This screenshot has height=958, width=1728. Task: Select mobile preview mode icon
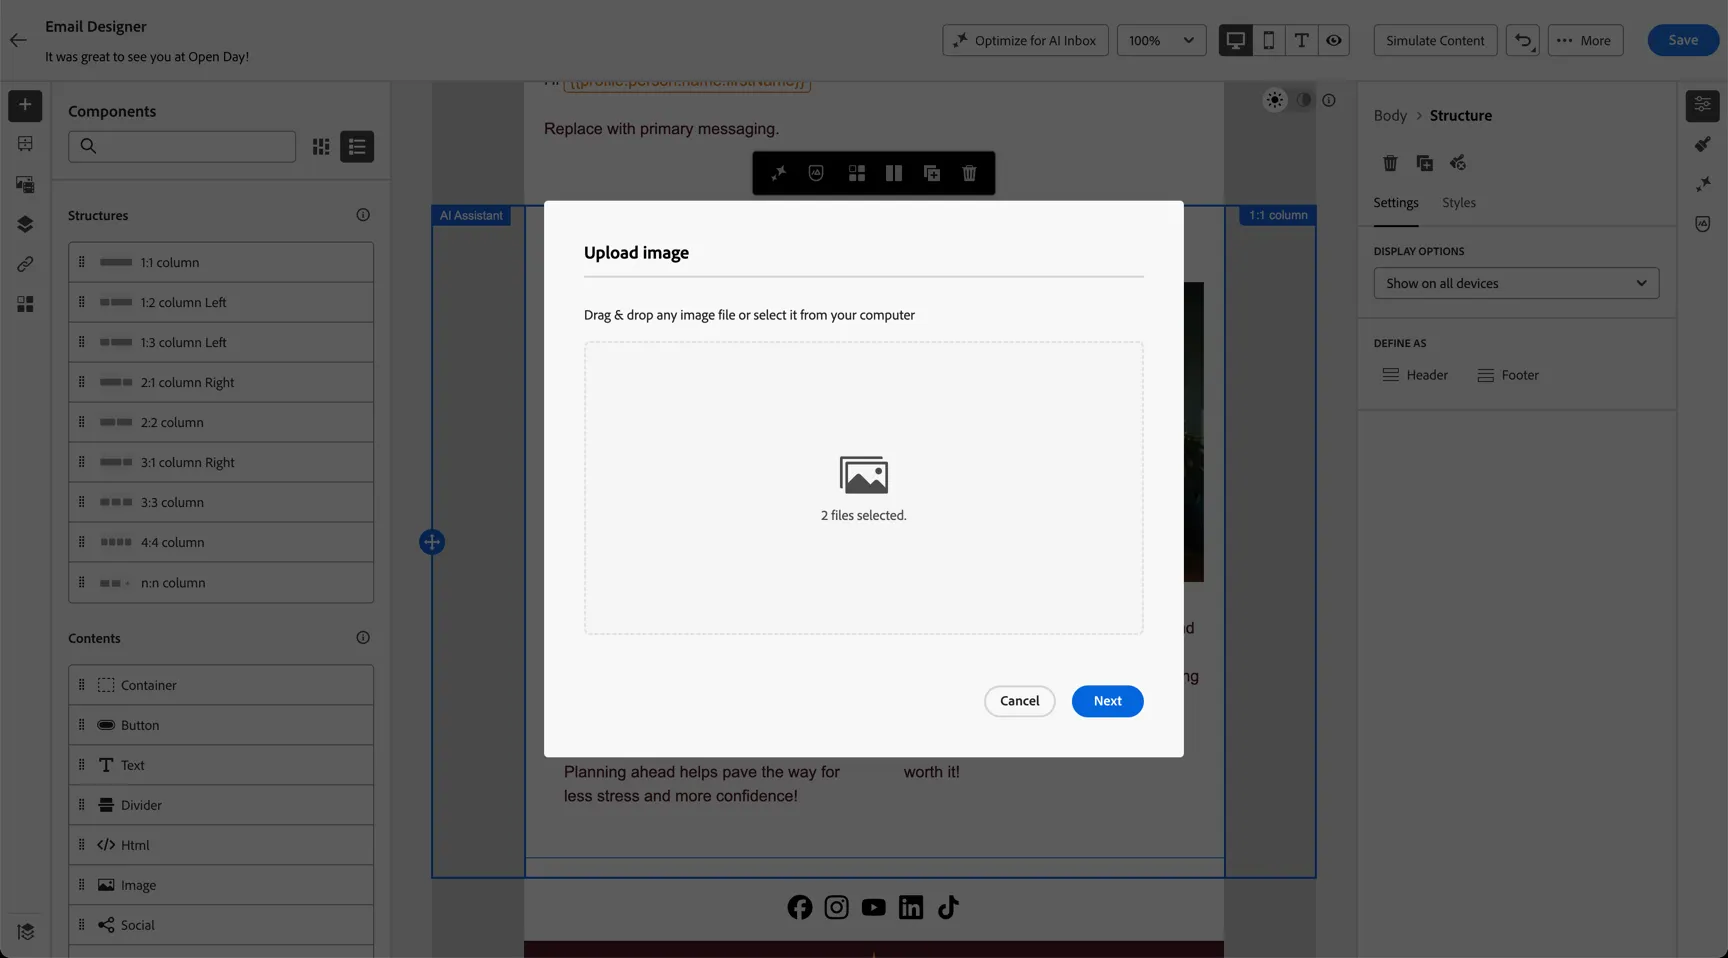click(x=1268, y=40)
